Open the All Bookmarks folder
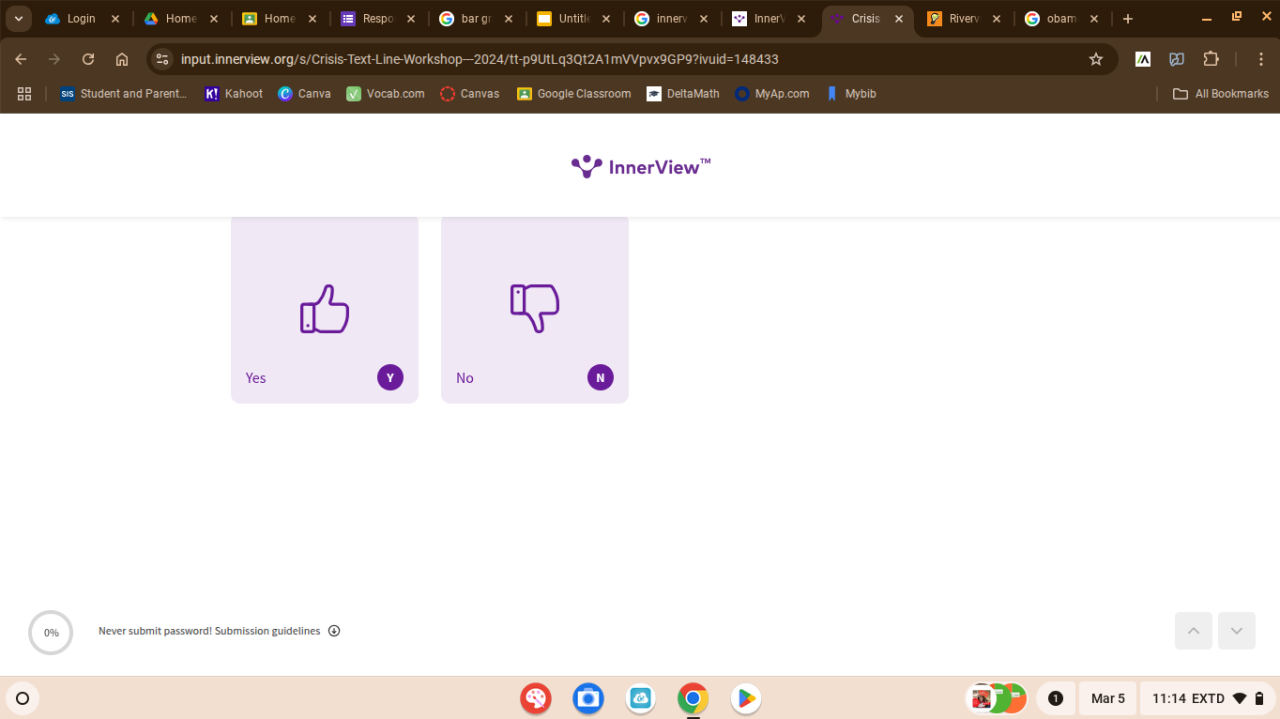Screen dimensions: 1280x719 coord(1221,94)
